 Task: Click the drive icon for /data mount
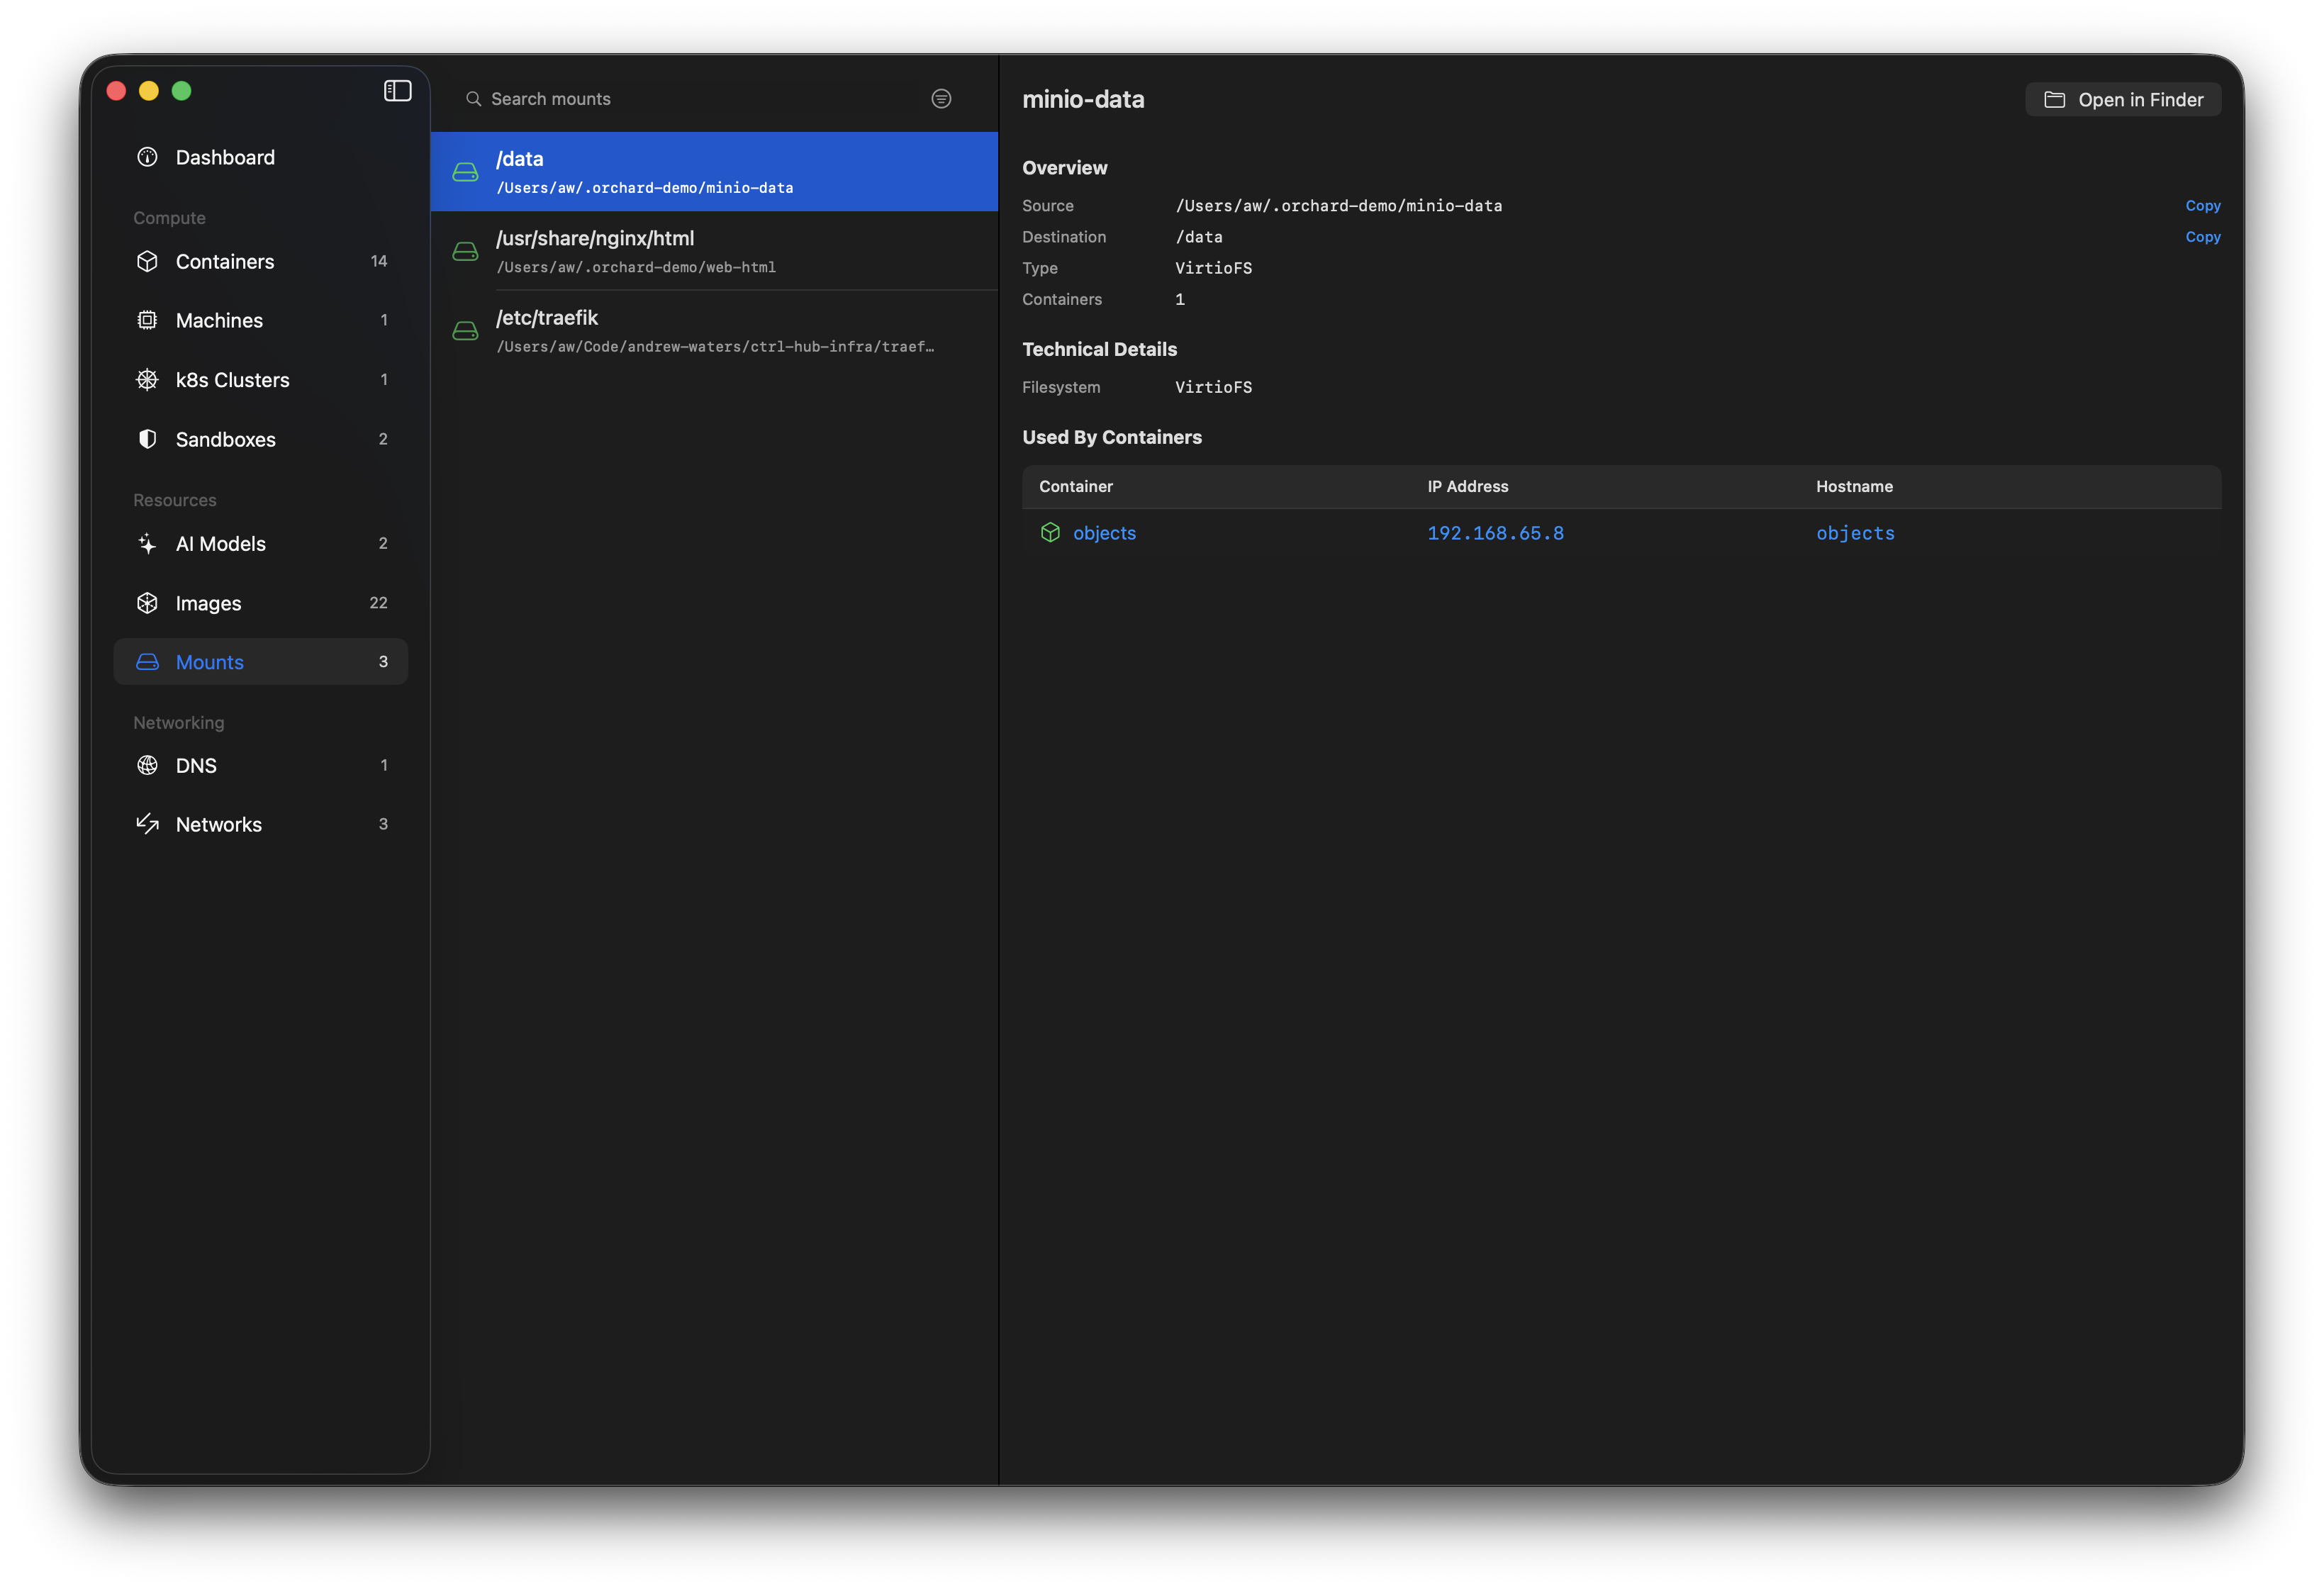(465, 172)
